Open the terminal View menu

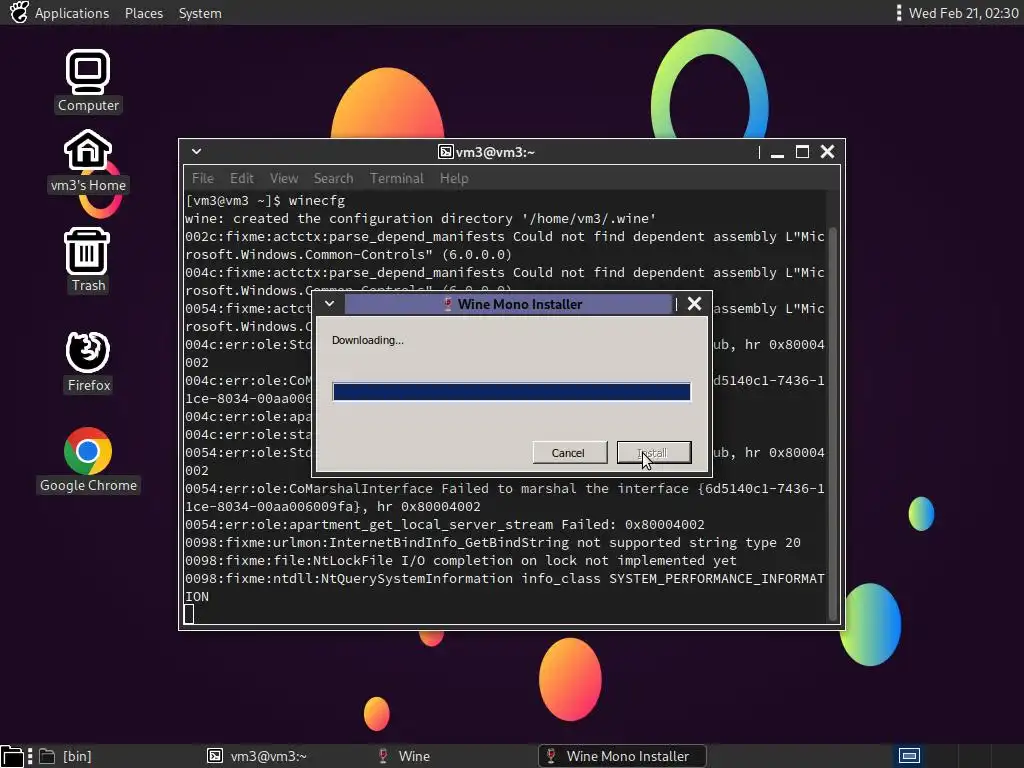pyautogui.click(x=284, y=178)
